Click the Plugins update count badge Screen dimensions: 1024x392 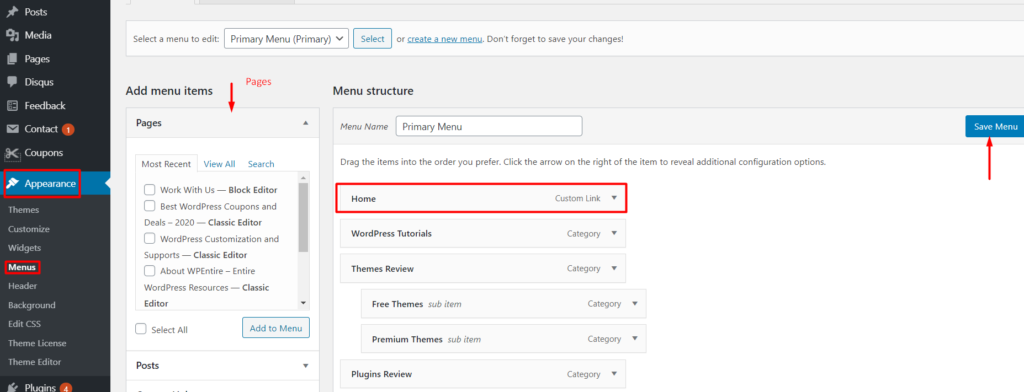click(x=65, y=387)
